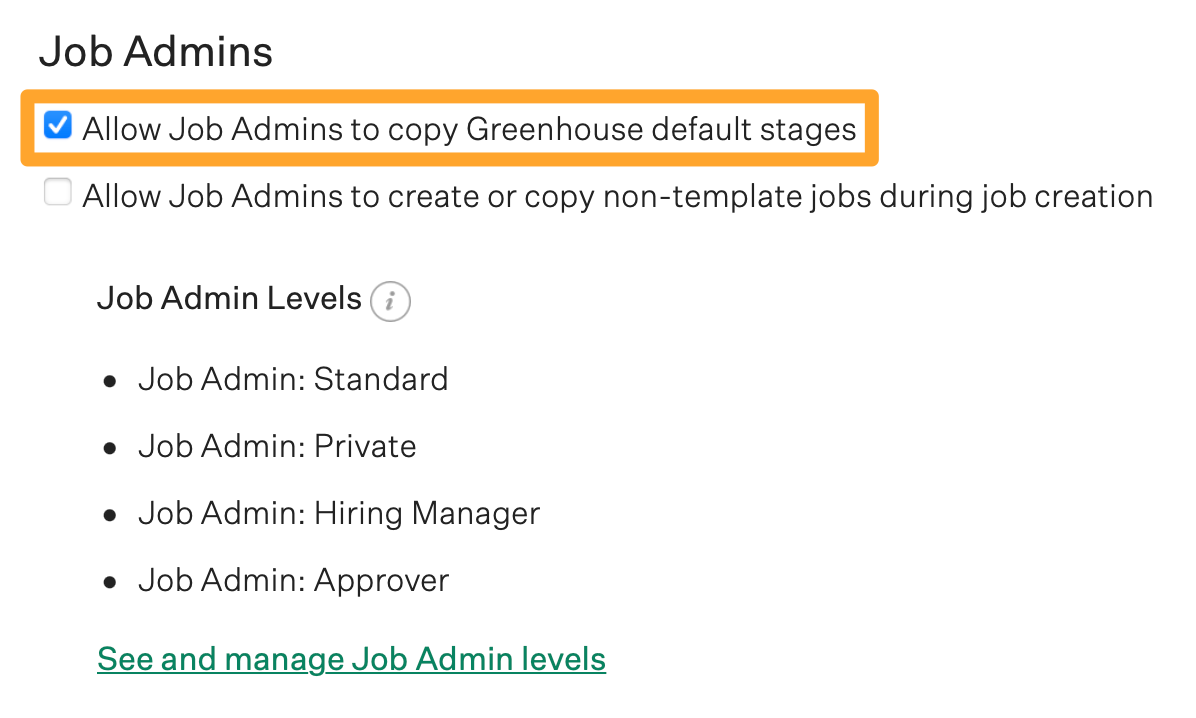Click the info icon beside "Job Admin Levels"
The height and width of the screenshot is (718, 1196).
pos(390,301)
